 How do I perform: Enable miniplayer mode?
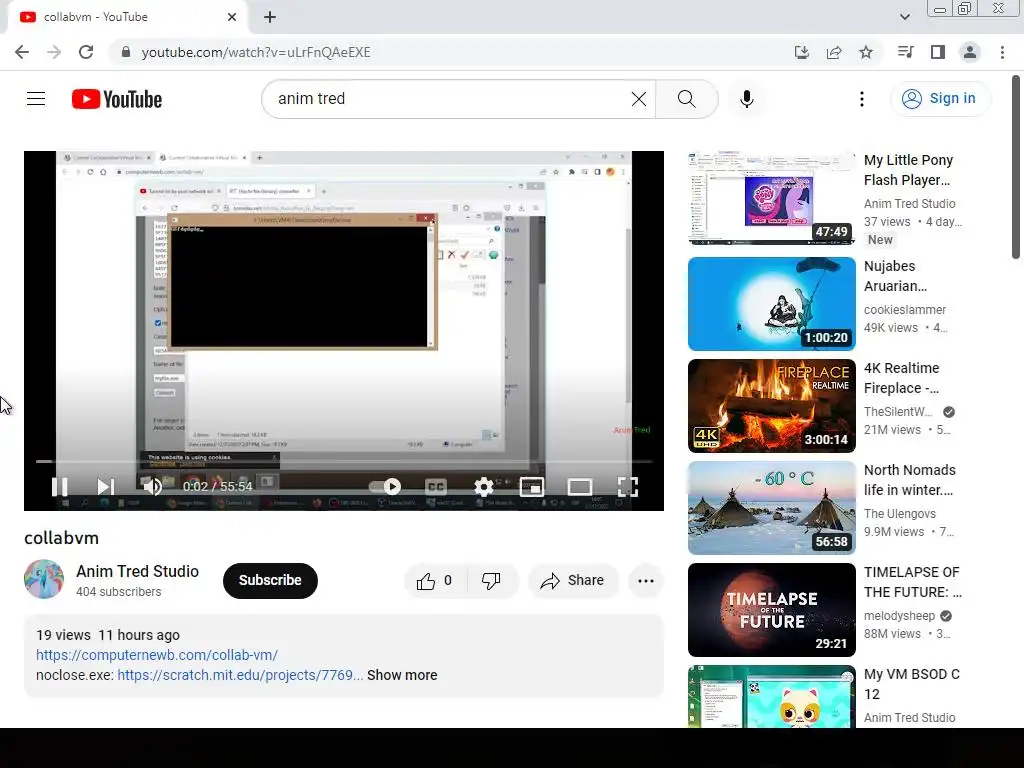[532, 487]
